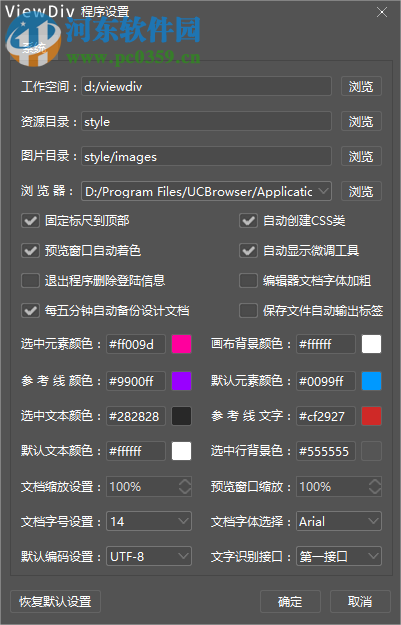This screenshot has height=625, width=401.
Task: Uncheck 固定标尺到顶部
Action: (x=30, y=220)
